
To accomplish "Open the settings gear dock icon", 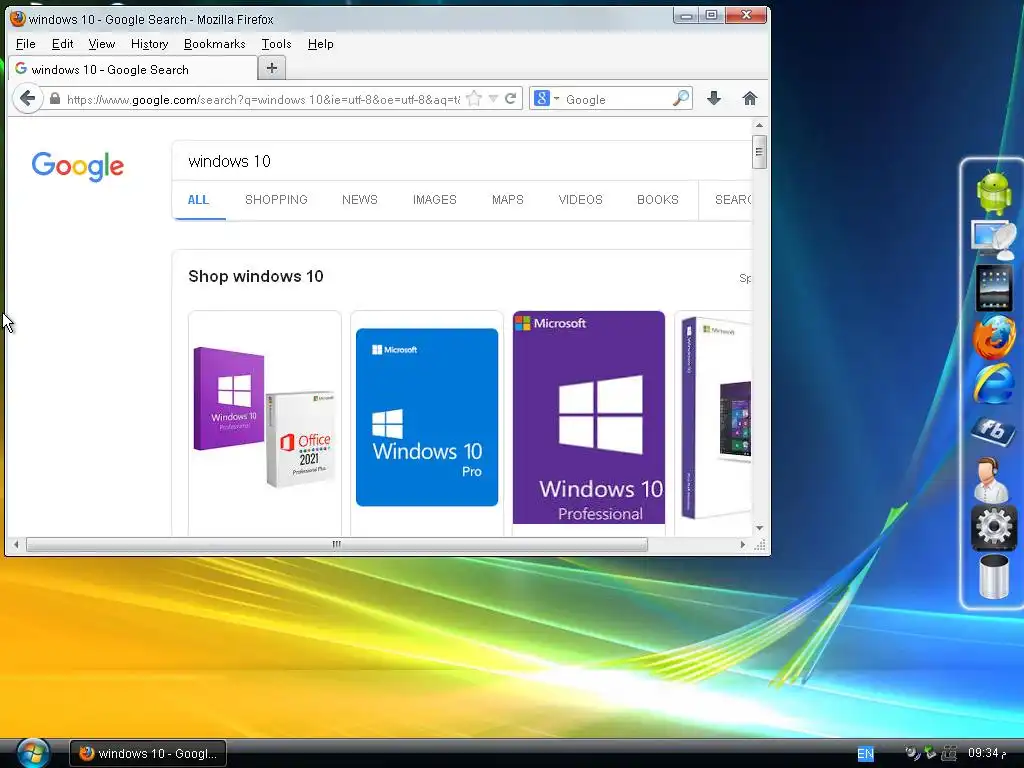I will pyautogui.click(x=993, y=526).
